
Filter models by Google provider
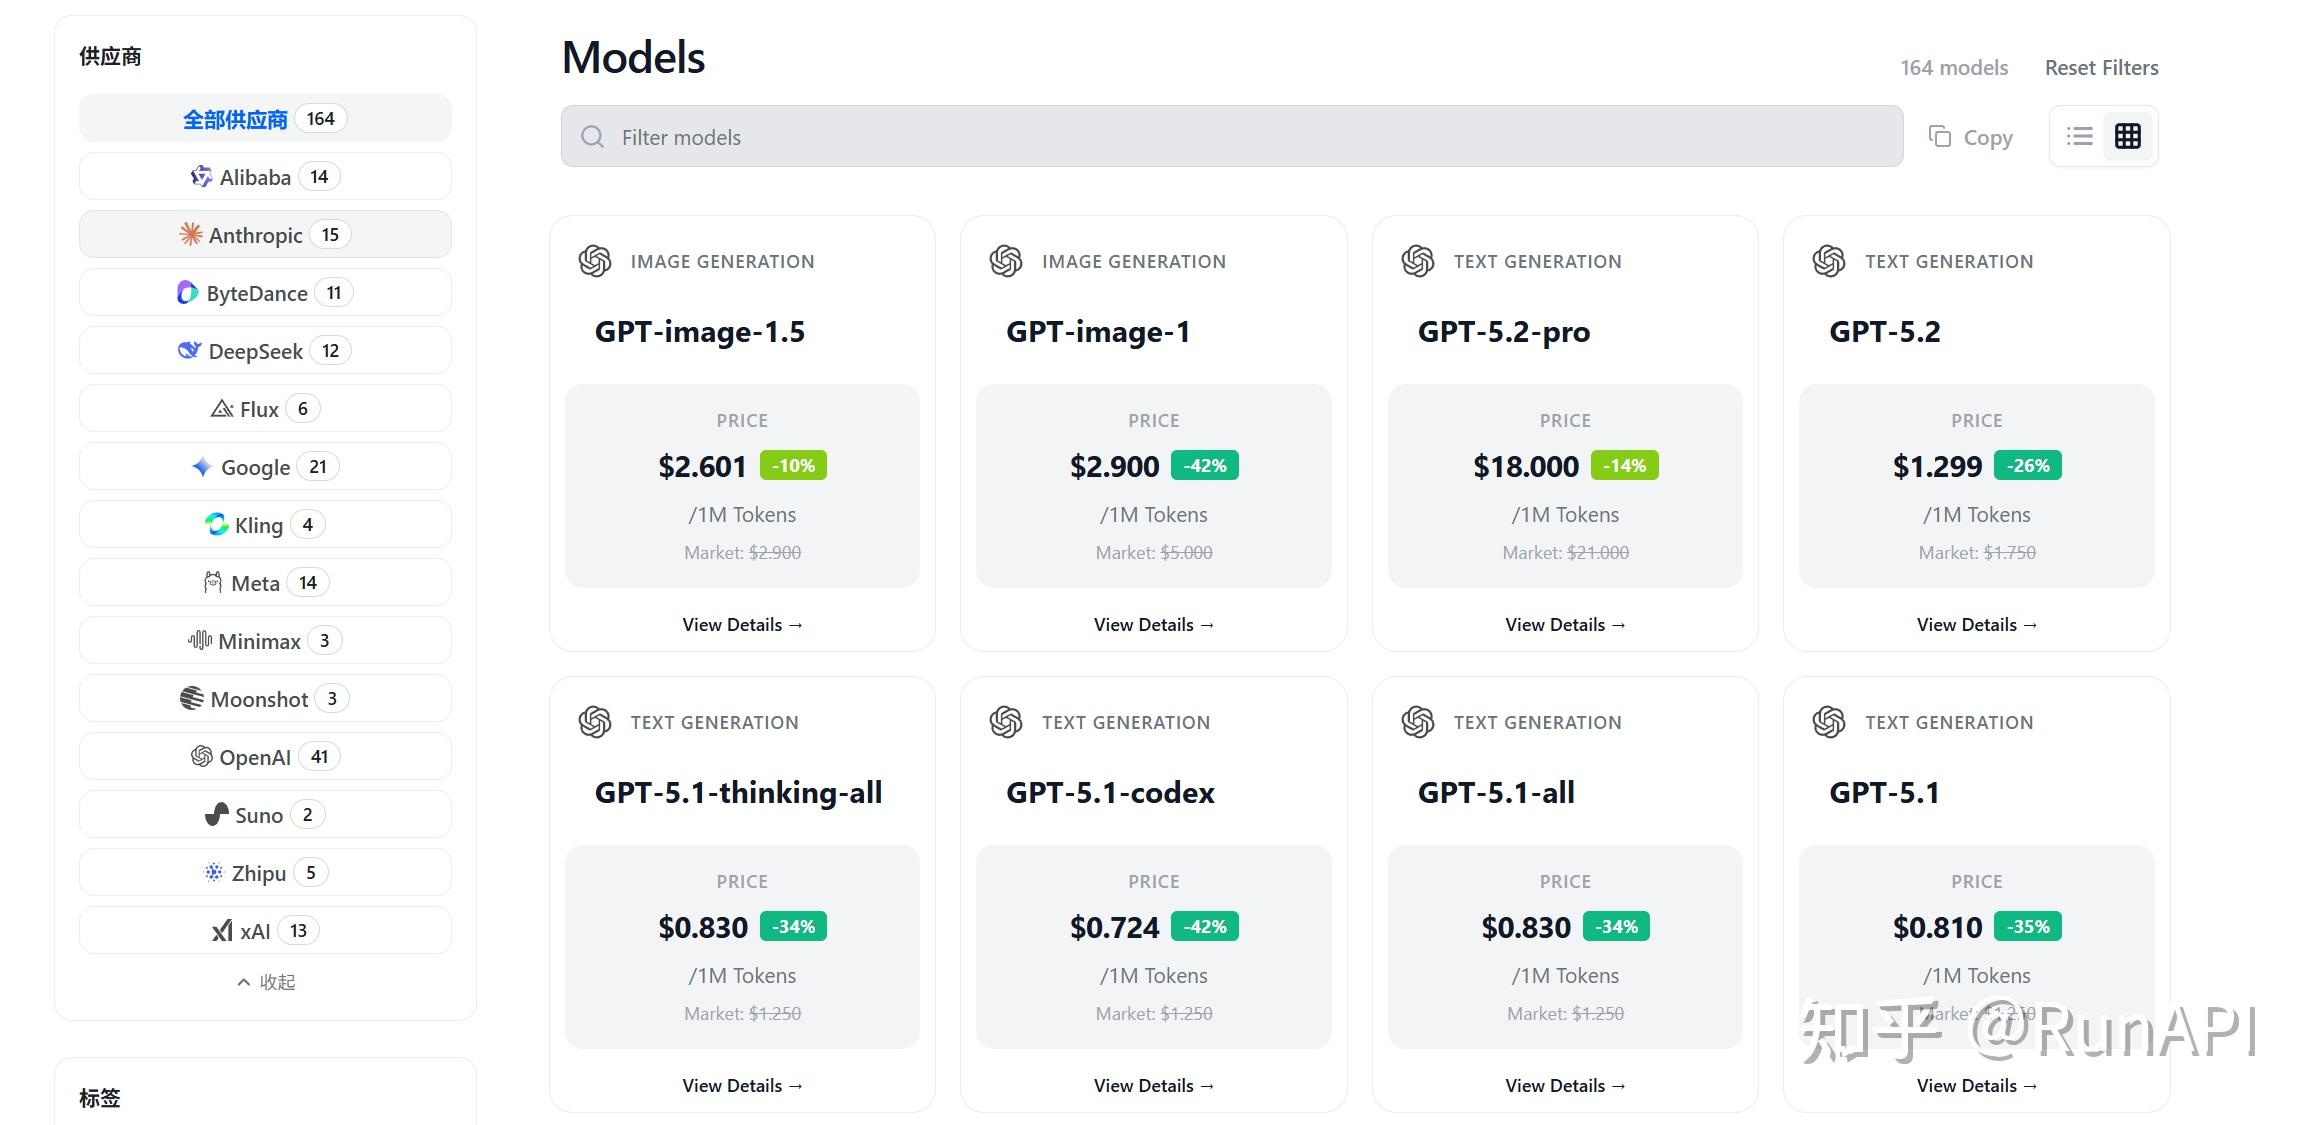[x=265, y=466]
